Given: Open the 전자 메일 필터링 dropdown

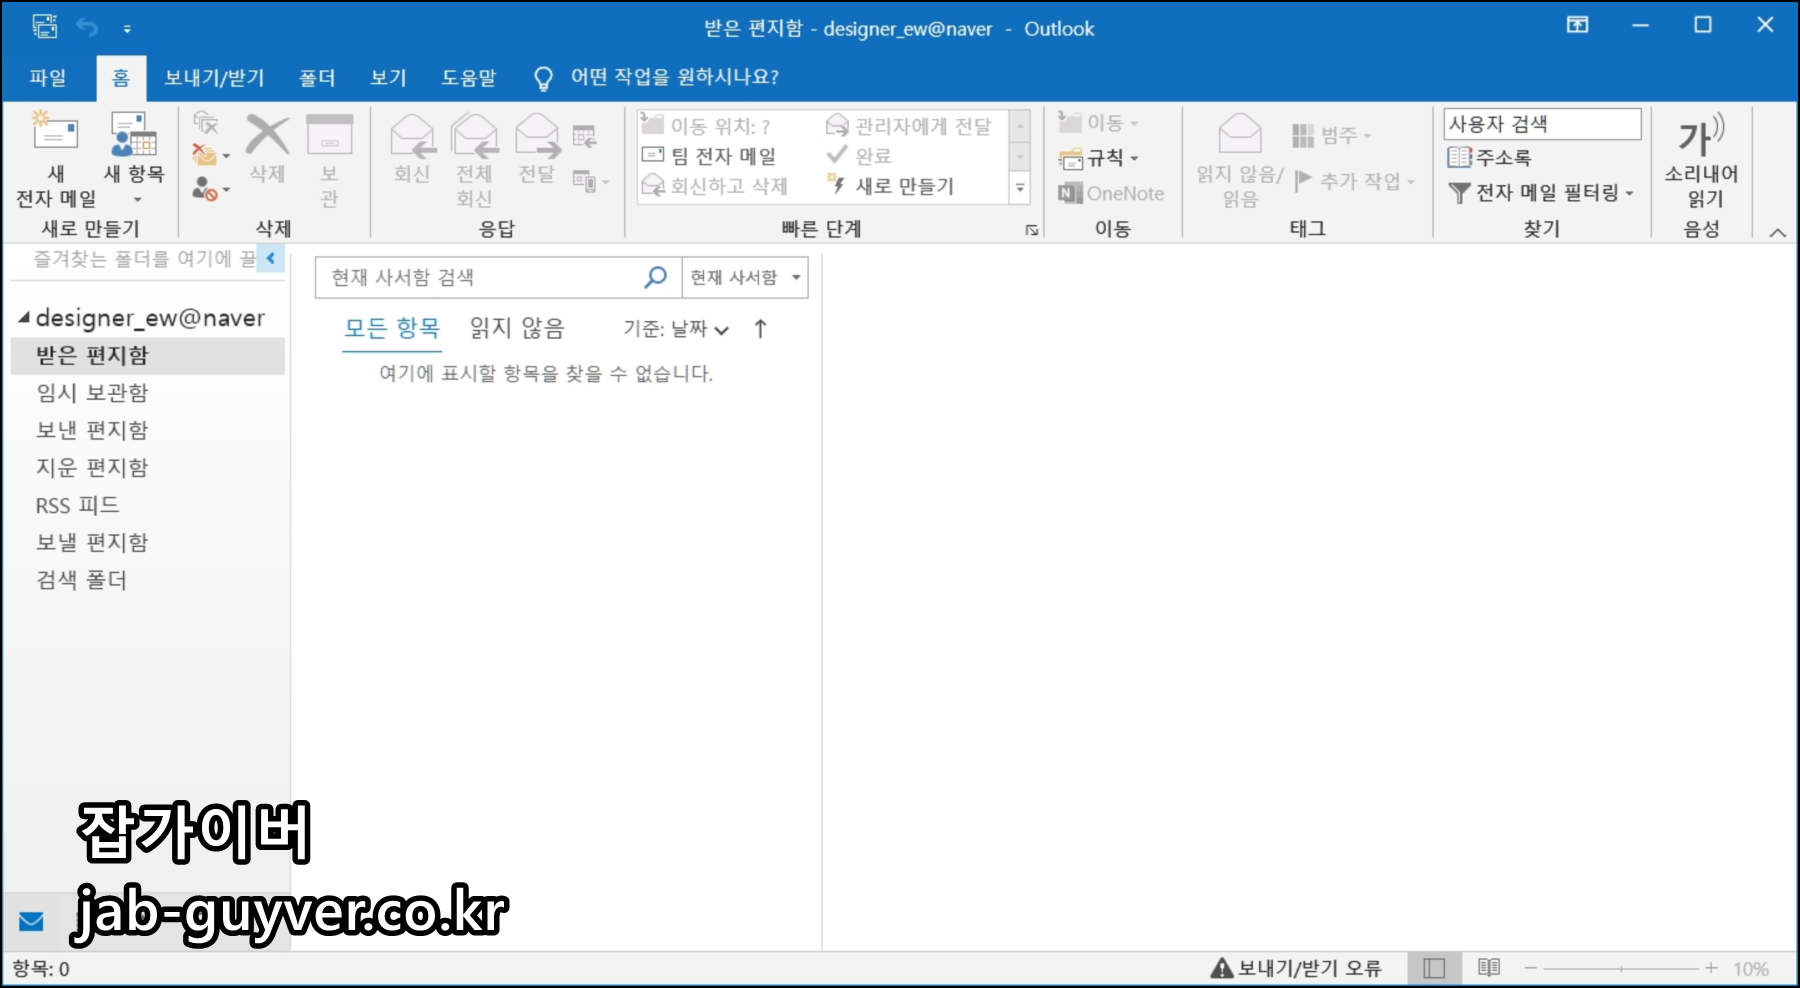Looking at the screenshot, I should pos(1541,192).
